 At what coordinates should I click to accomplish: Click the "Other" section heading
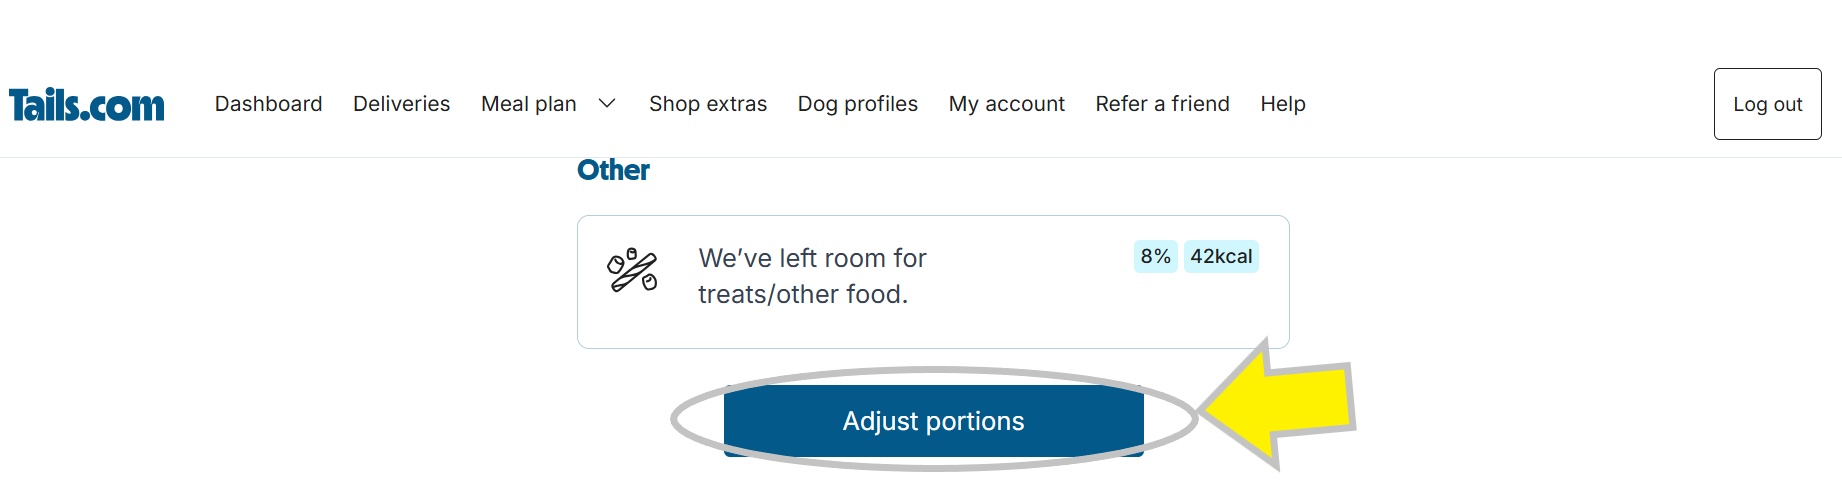[x=613, y=171]
